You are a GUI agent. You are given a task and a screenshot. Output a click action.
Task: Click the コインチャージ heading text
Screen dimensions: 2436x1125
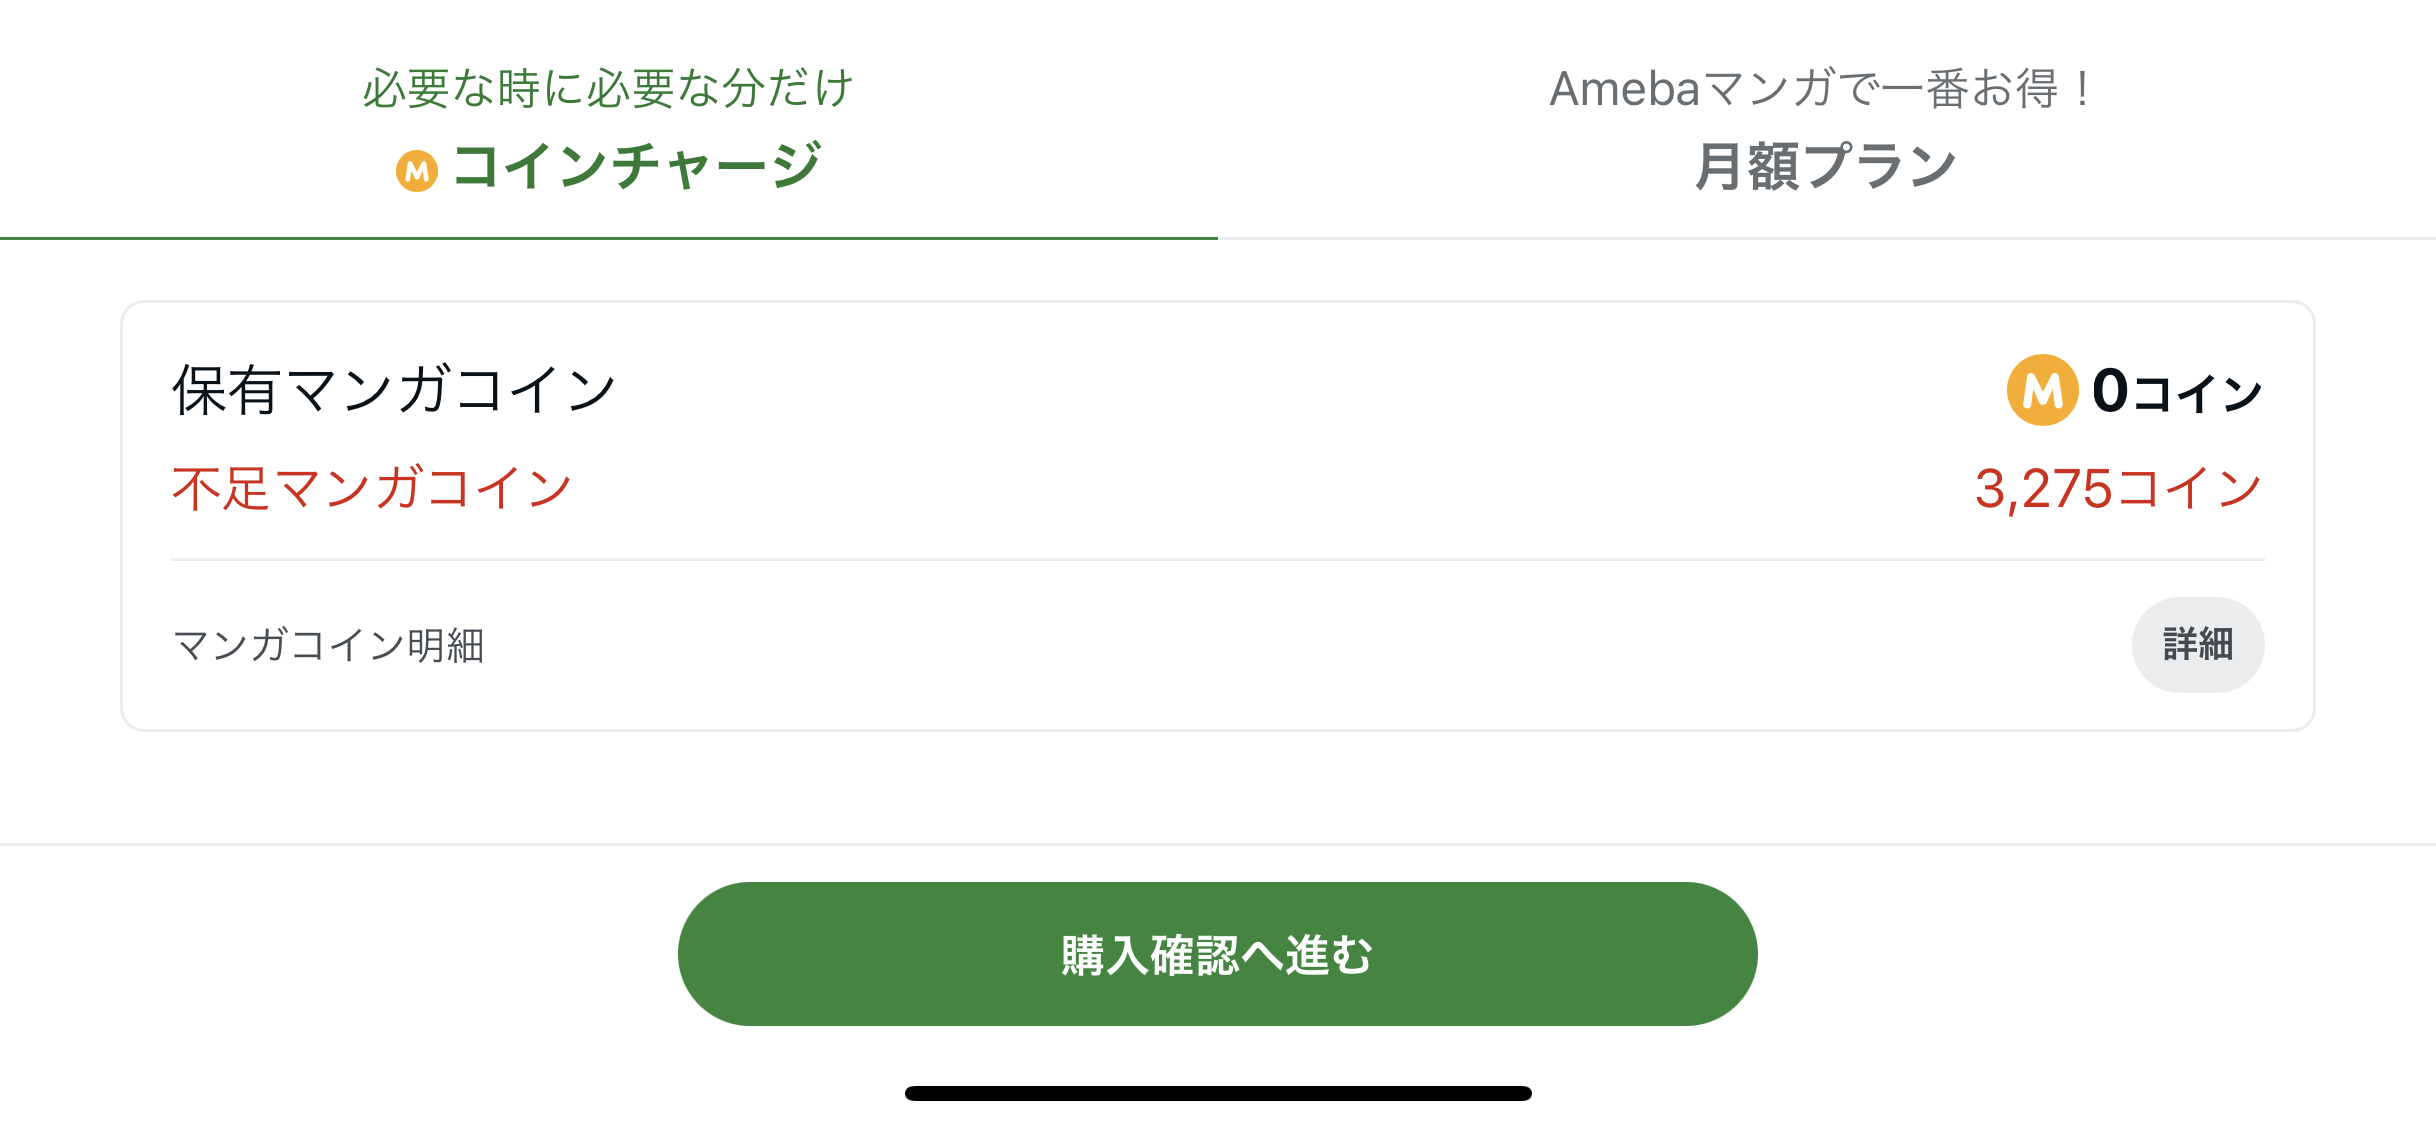[x=637, y=166]
